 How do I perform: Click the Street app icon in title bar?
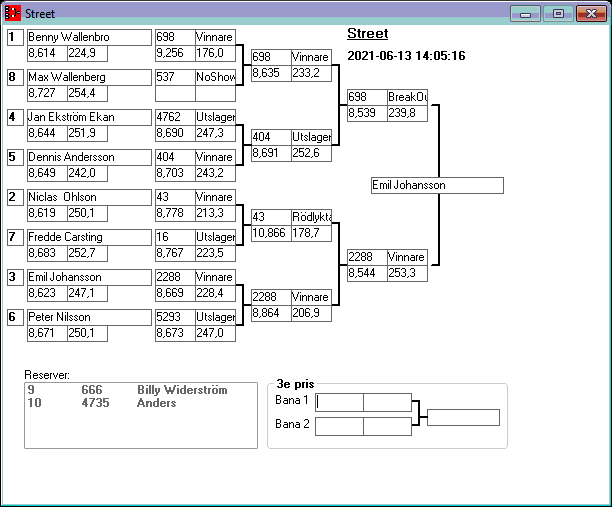[x=12, y=14]
